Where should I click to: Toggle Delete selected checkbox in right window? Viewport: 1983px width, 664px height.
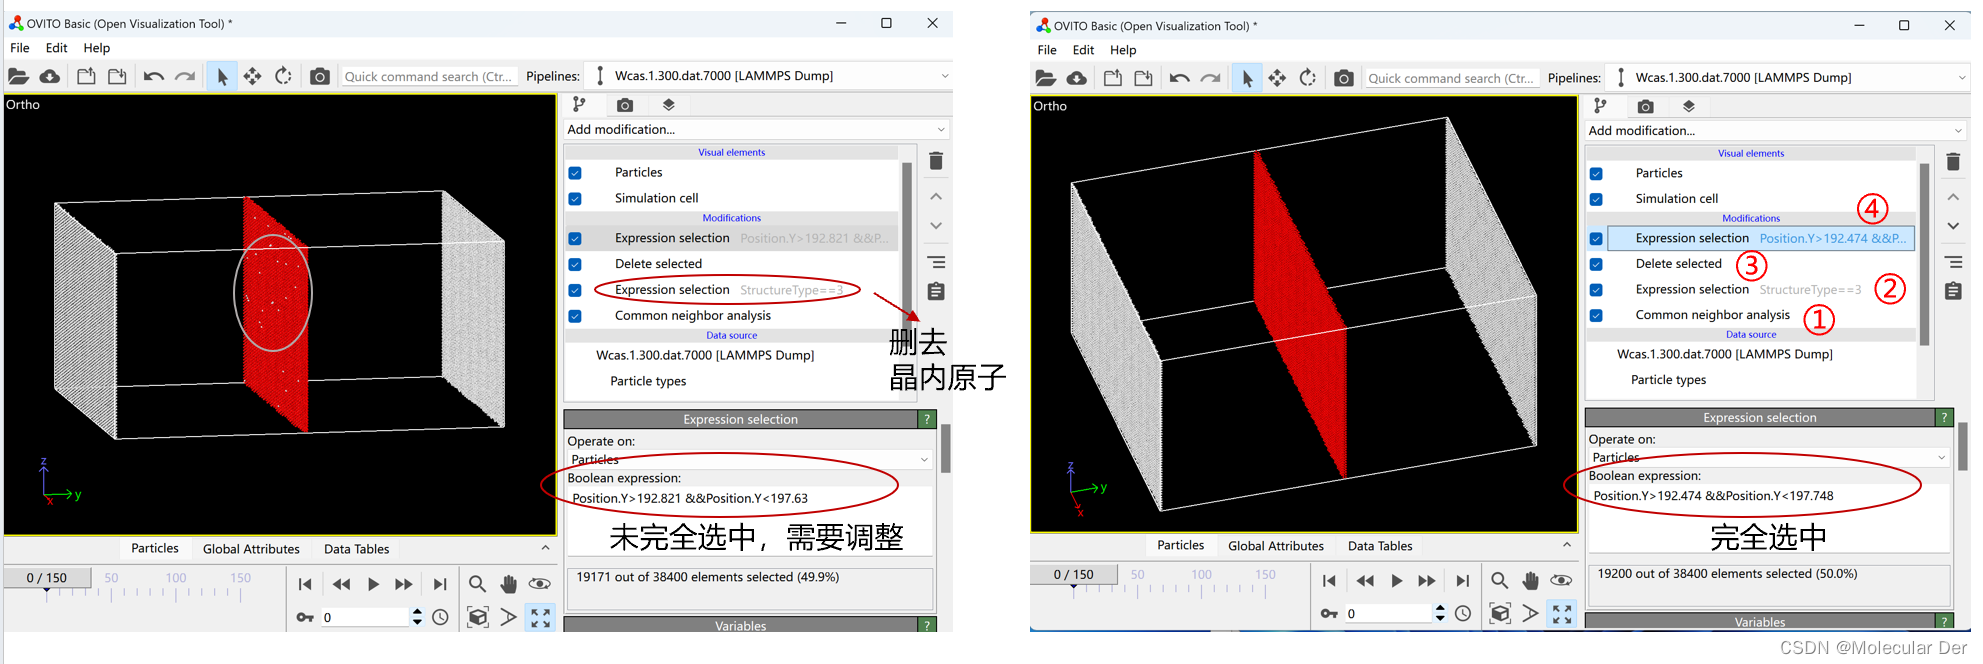coord(1596,265)
